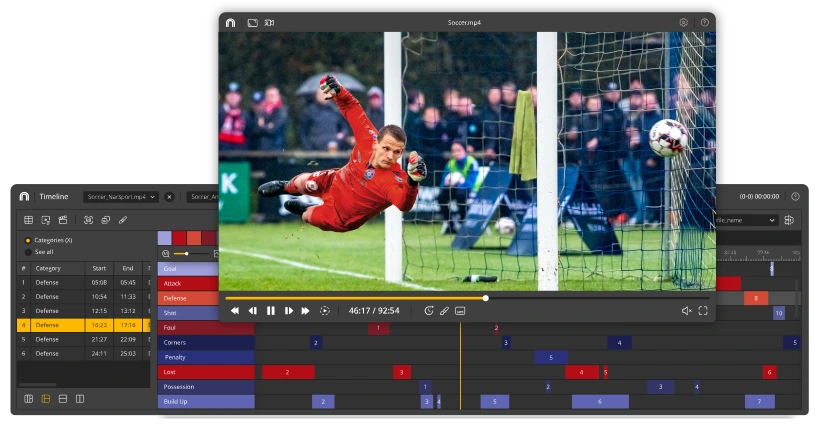Viewport: 819px width, 440px height.
Task: Mute the video audio
Action: [686, 311]
